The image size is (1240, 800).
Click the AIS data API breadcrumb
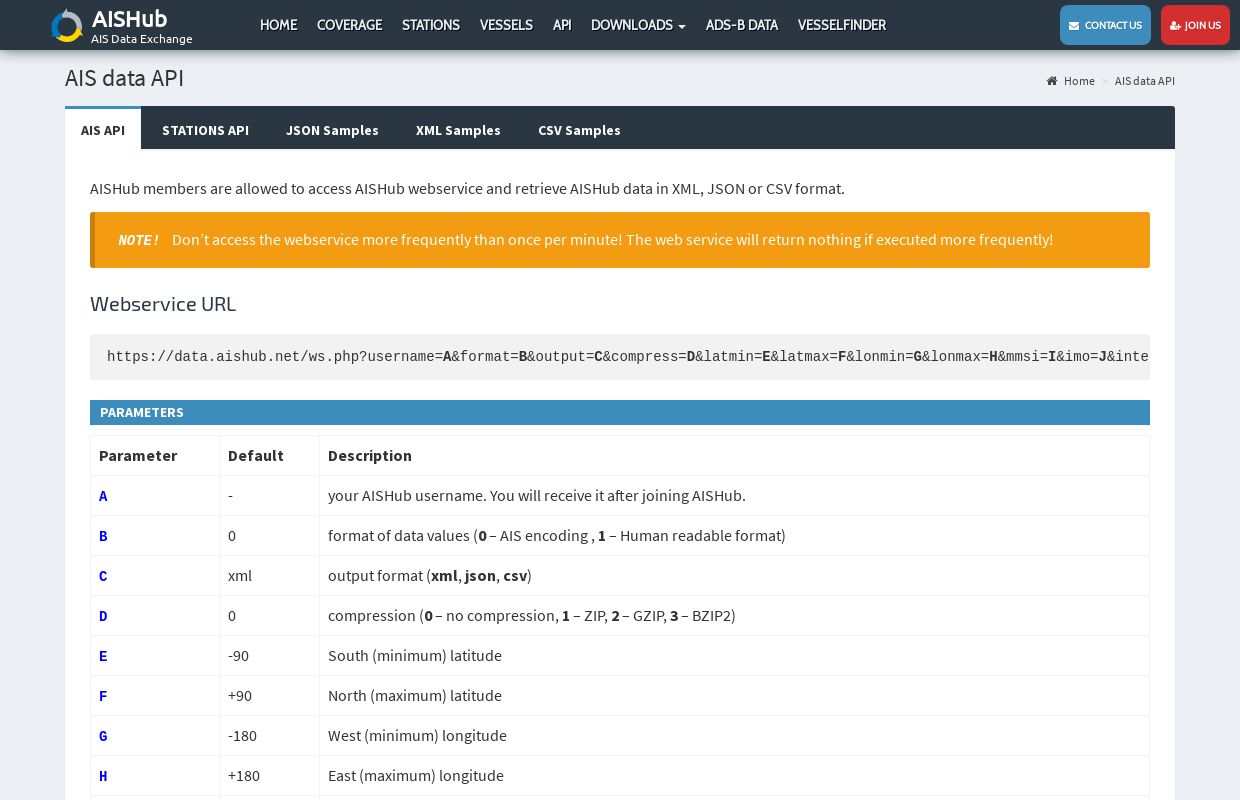point(1145,81)
